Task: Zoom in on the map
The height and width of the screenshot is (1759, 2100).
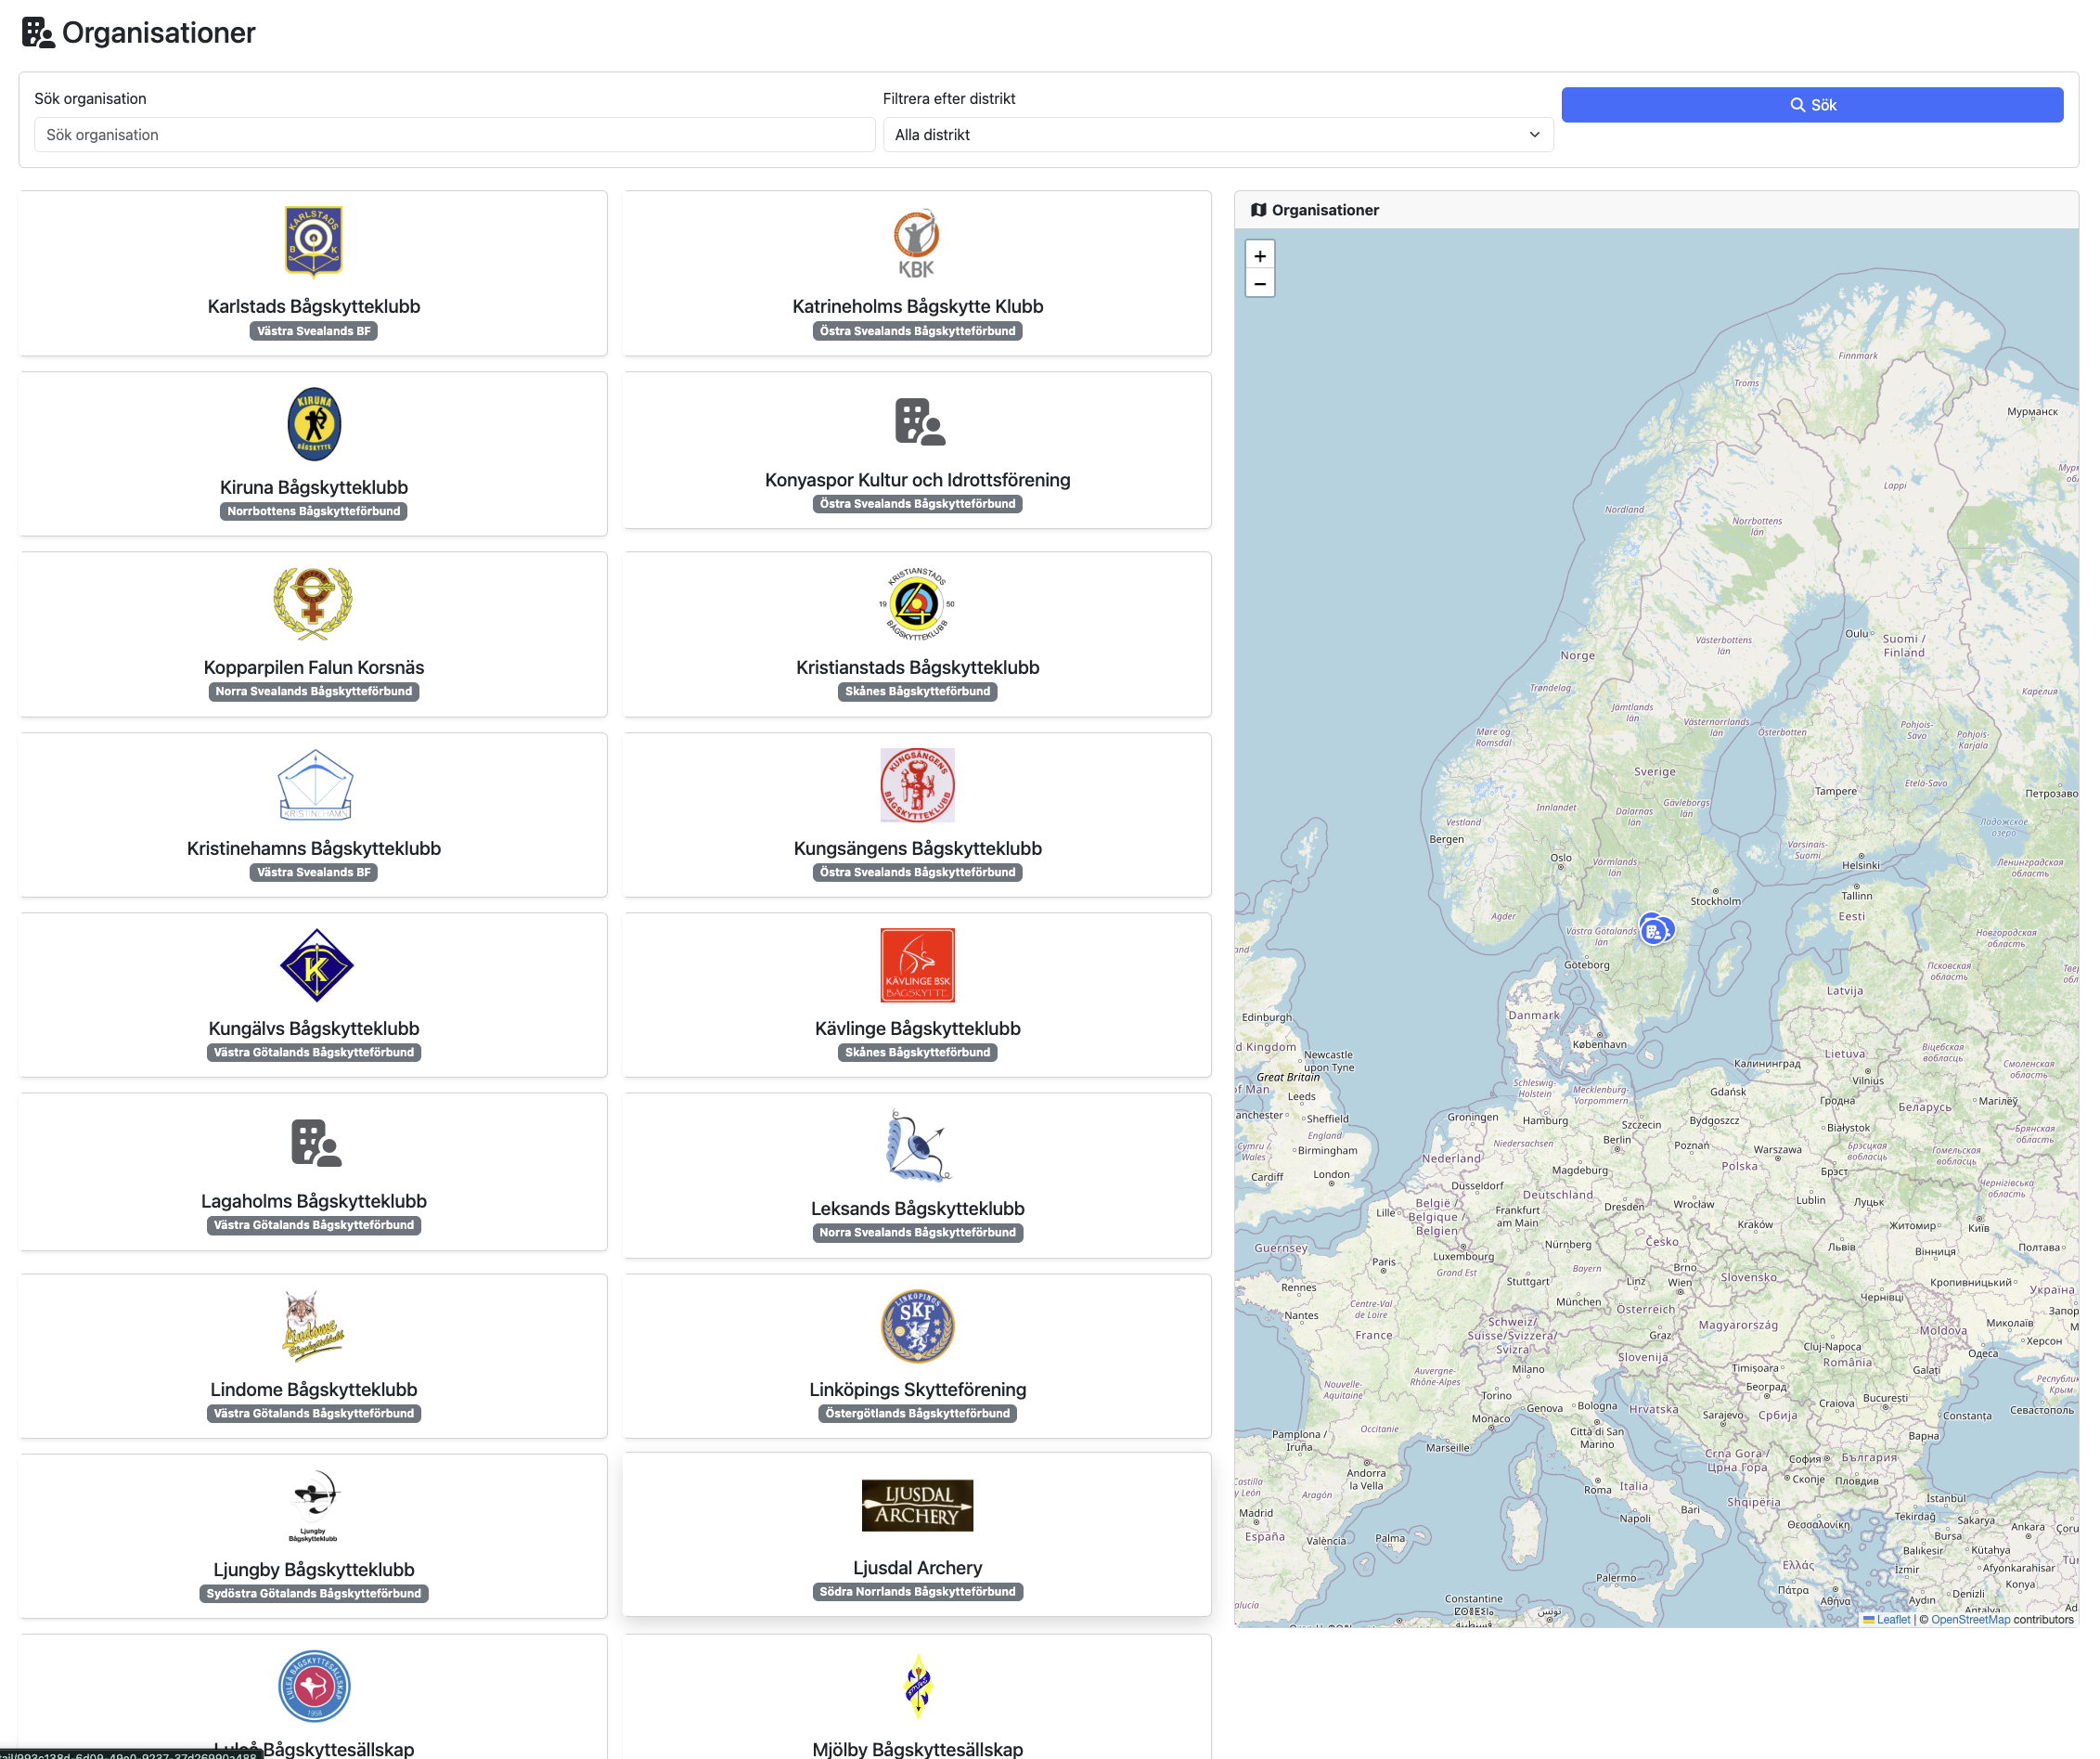Action: pos(1260,256)
